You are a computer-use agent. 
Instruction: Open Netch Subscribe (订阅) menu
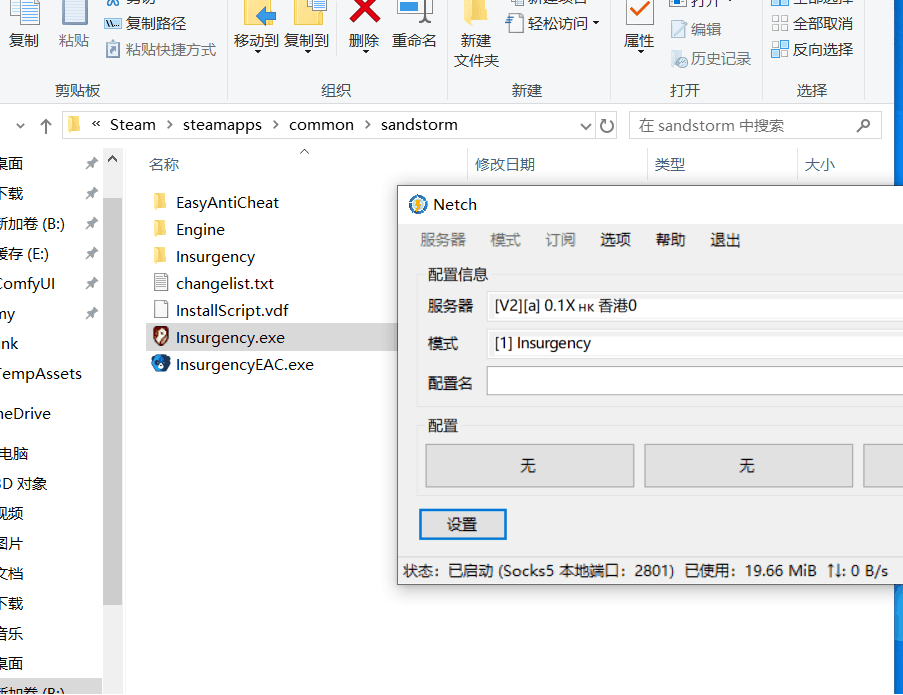coord(560,240)
